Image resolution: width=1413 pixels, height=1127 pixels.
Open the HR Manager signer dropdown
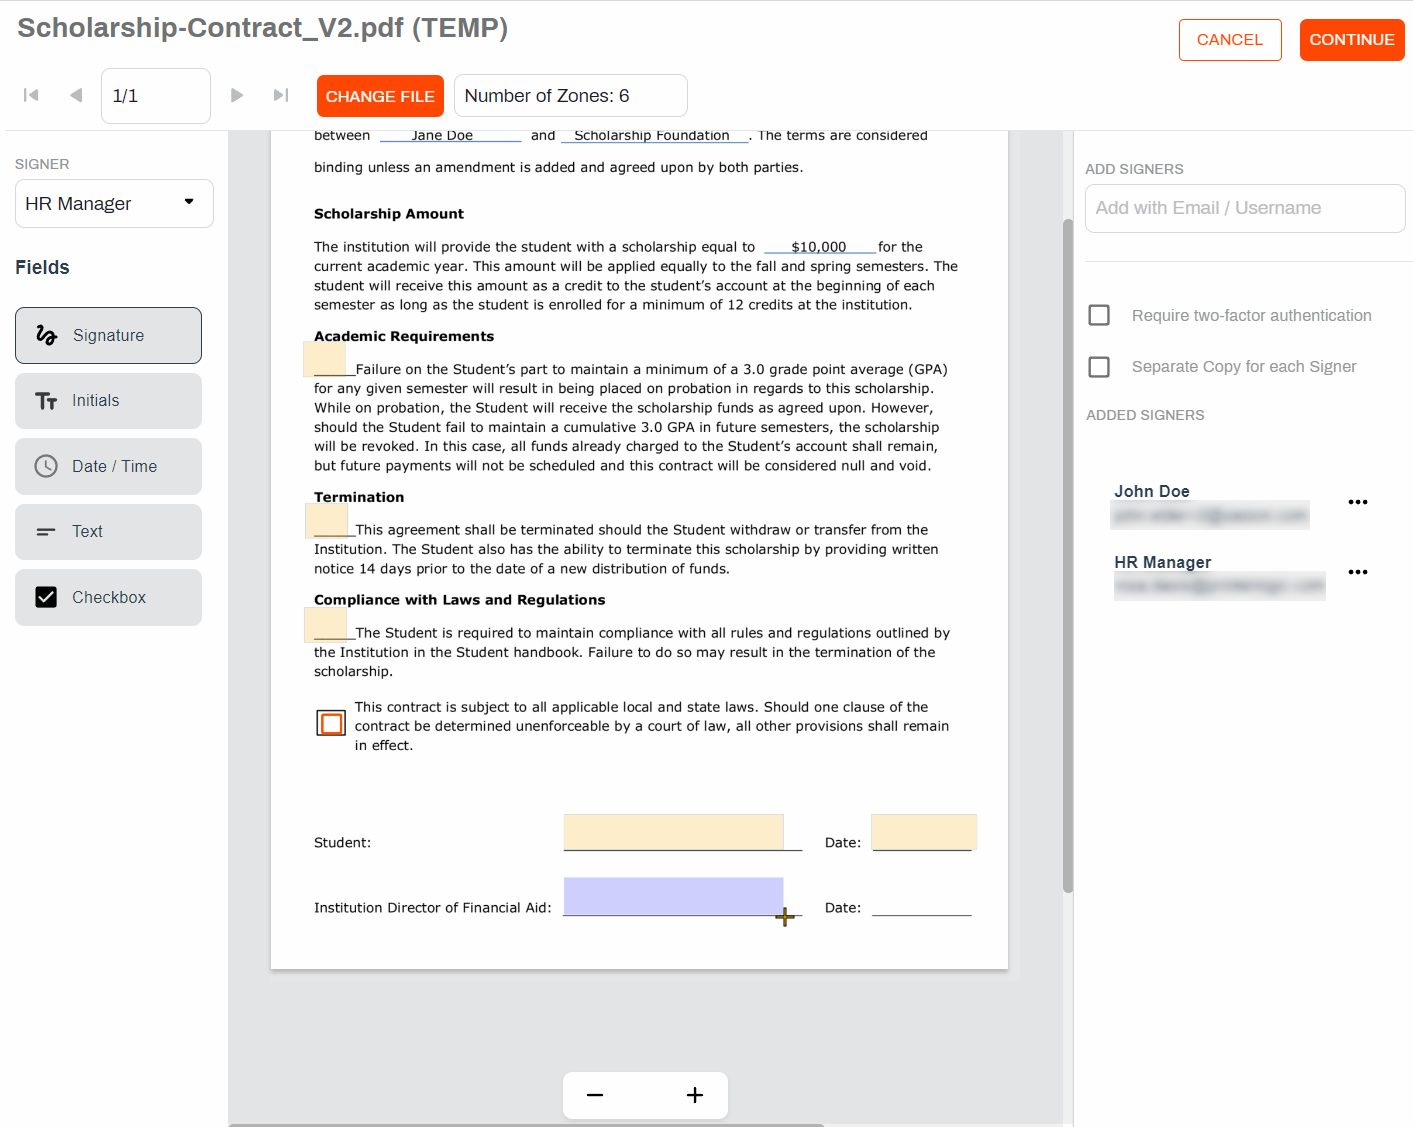pyautogui.click(x=114, y=204)
